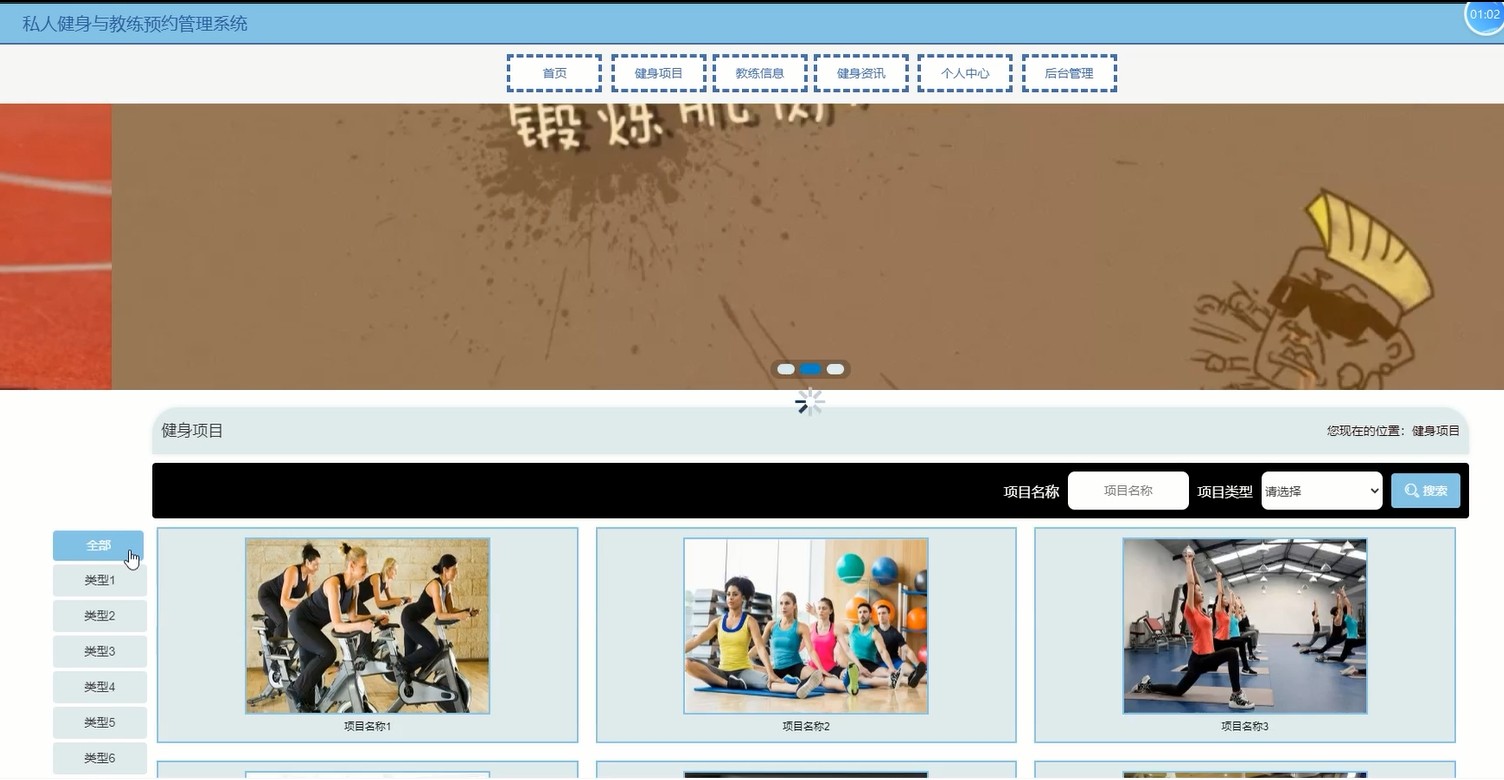Switch to the first carousel slide indicator

click(x=786, y=369)
